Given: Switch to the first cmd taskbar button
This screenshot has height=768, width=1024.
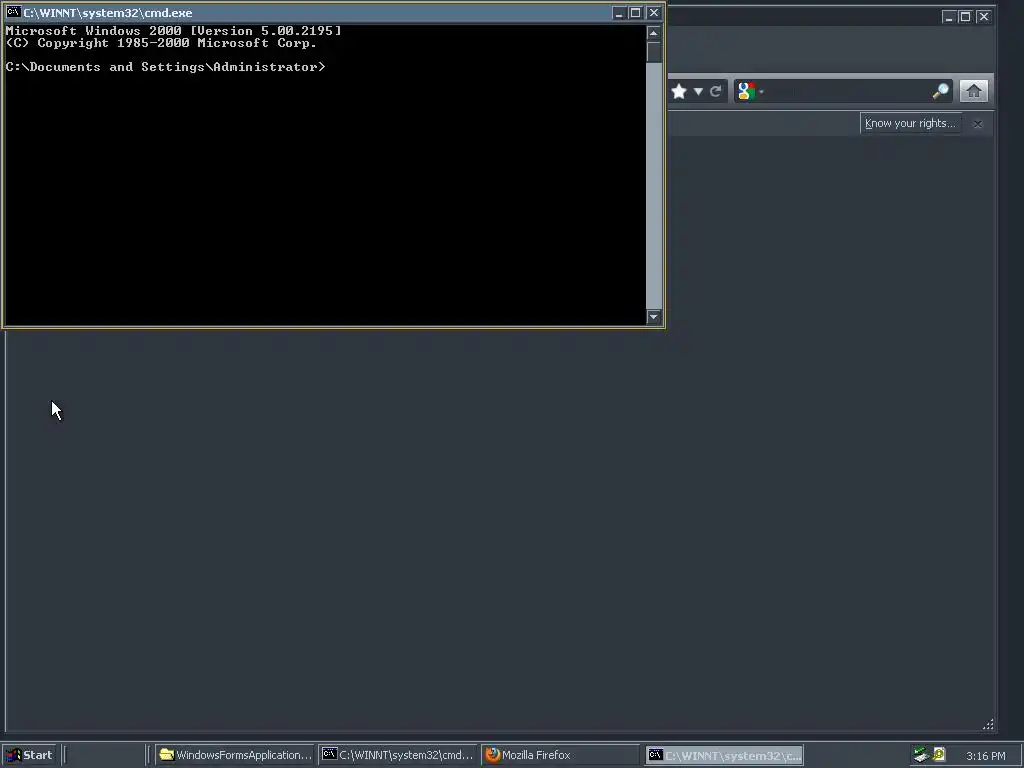Looking at the screenshot, I should pos(398,755).
